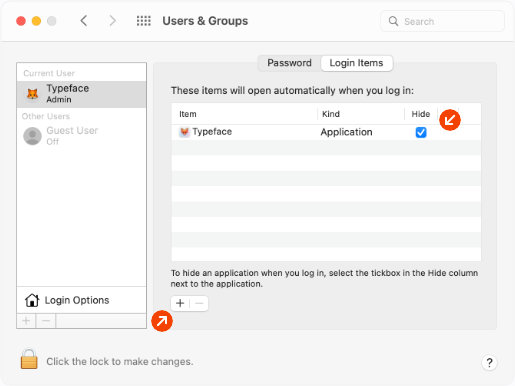Click the search magnifier icon

393,21
